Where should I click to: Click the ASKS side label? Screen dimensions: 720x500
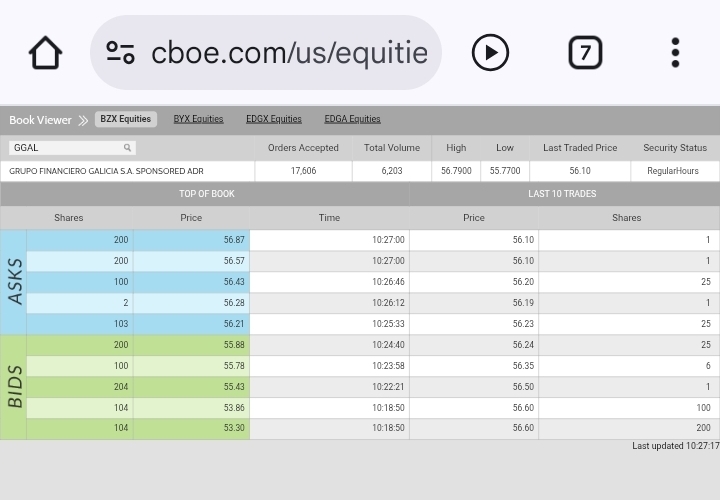[14, 281]
